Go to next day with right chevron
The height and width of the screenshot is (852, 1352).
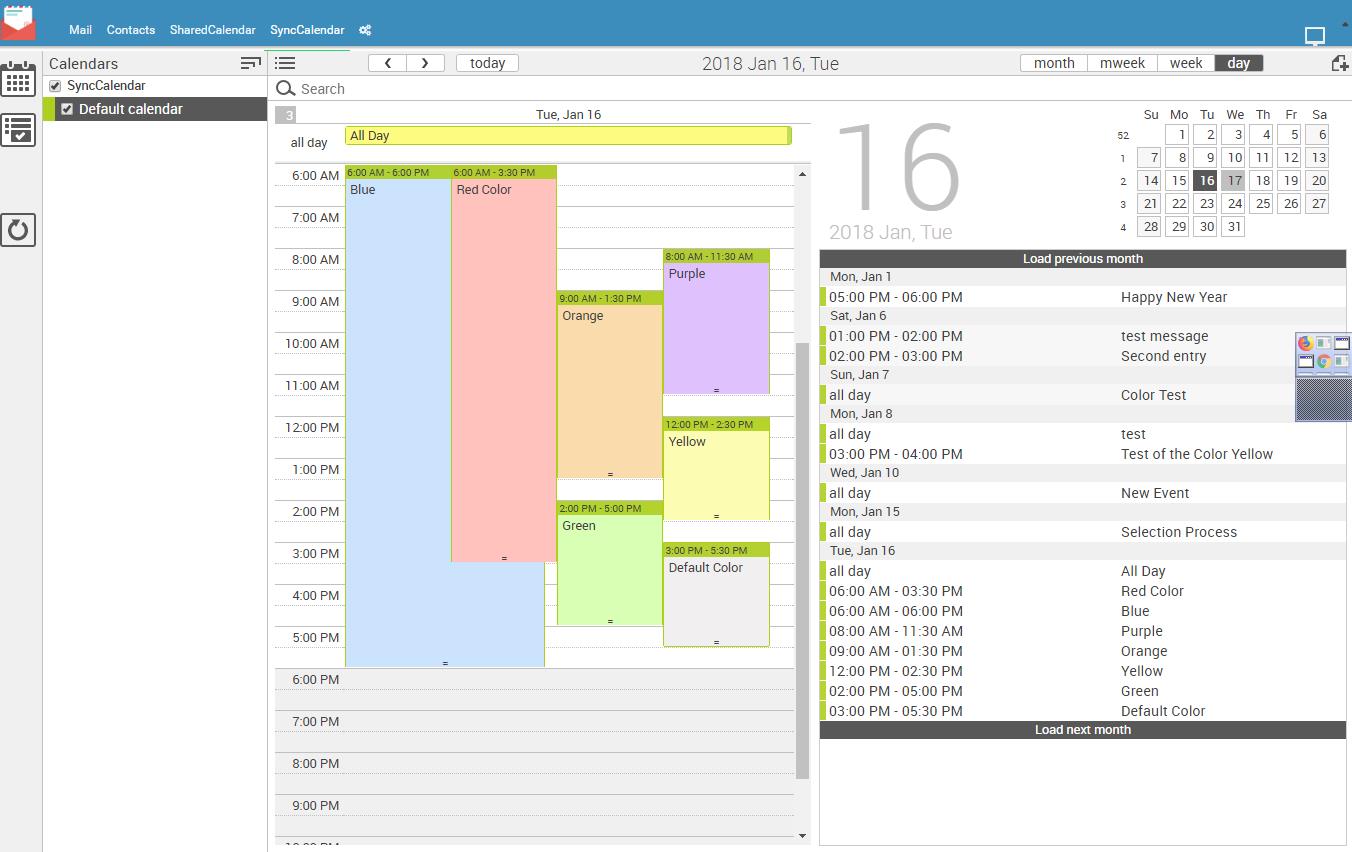(x=425, y=63)
